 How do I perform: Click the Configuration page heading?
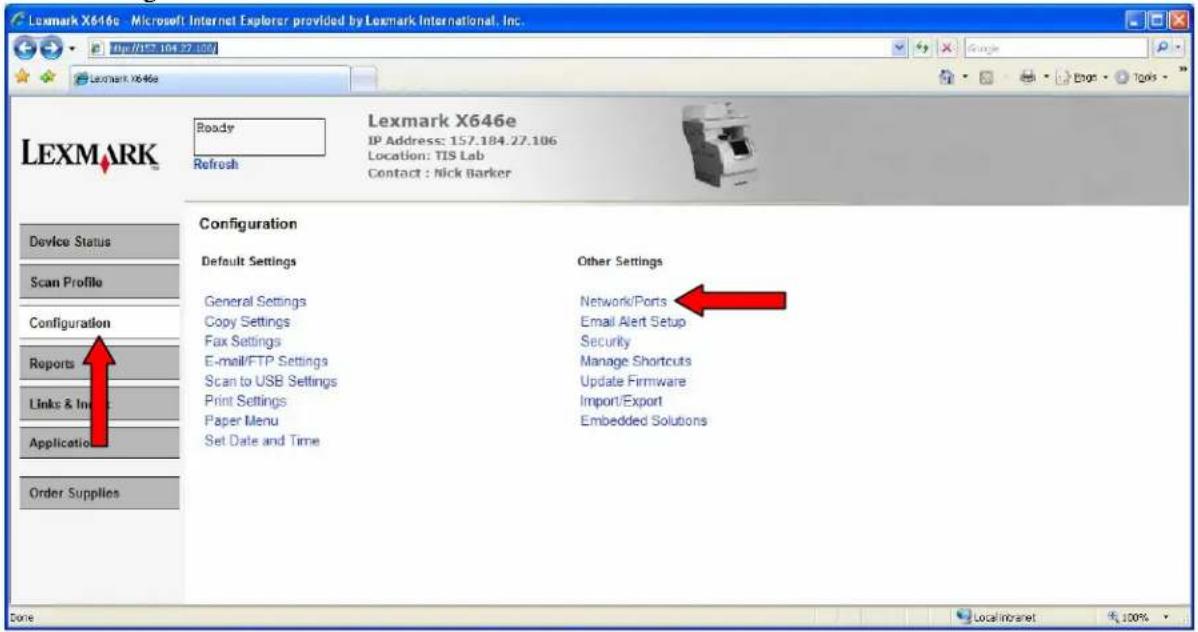(248, 224)
